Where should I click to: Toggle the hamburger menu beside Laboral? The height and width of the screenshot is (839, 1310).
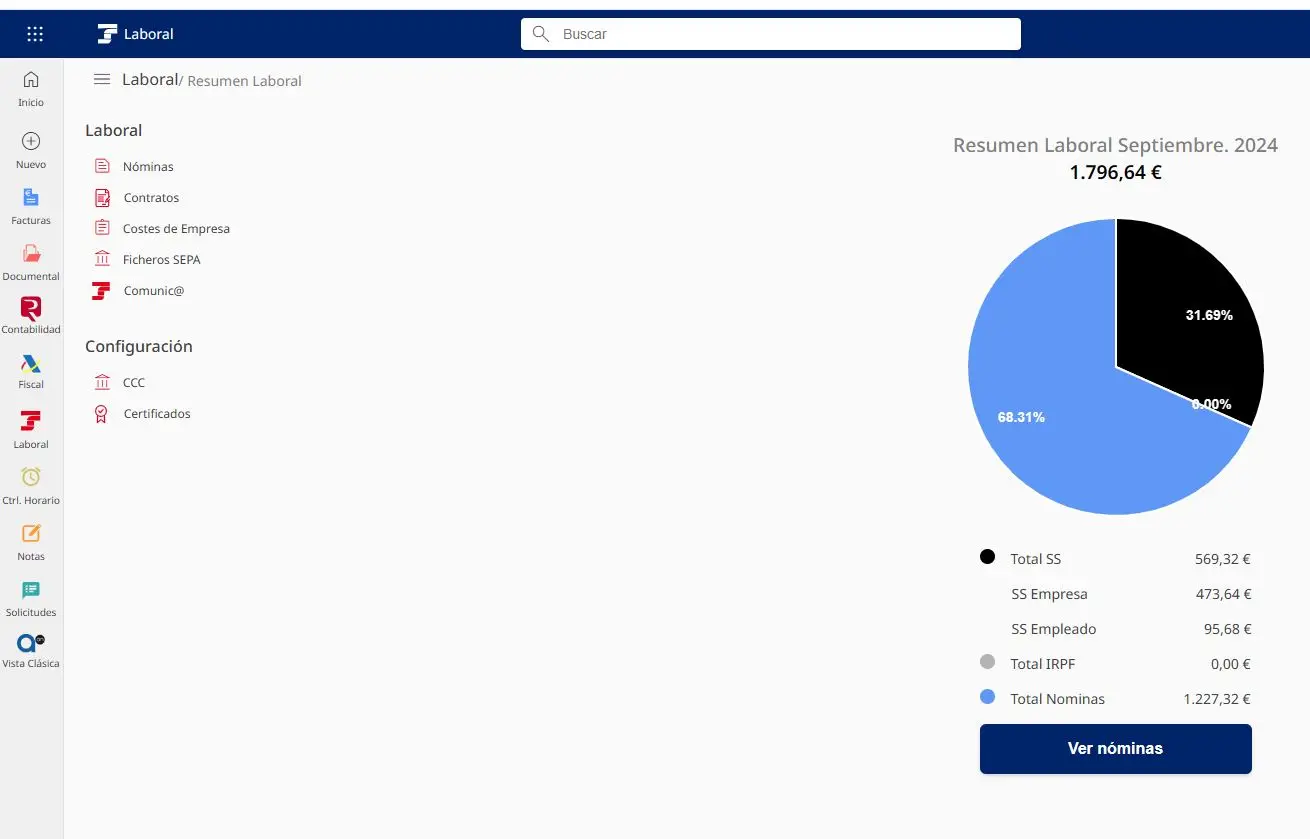[x=102, y=79]
